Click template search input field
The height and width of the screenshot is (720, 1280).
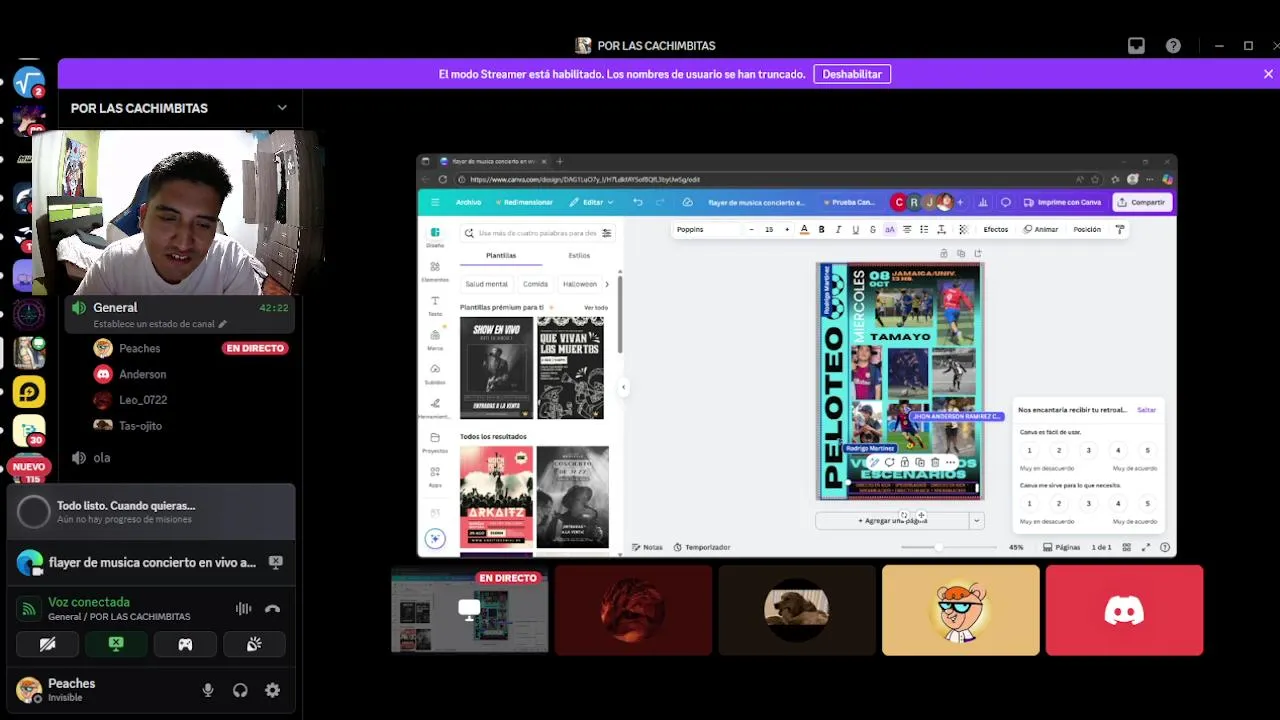(x=537, y=233)
